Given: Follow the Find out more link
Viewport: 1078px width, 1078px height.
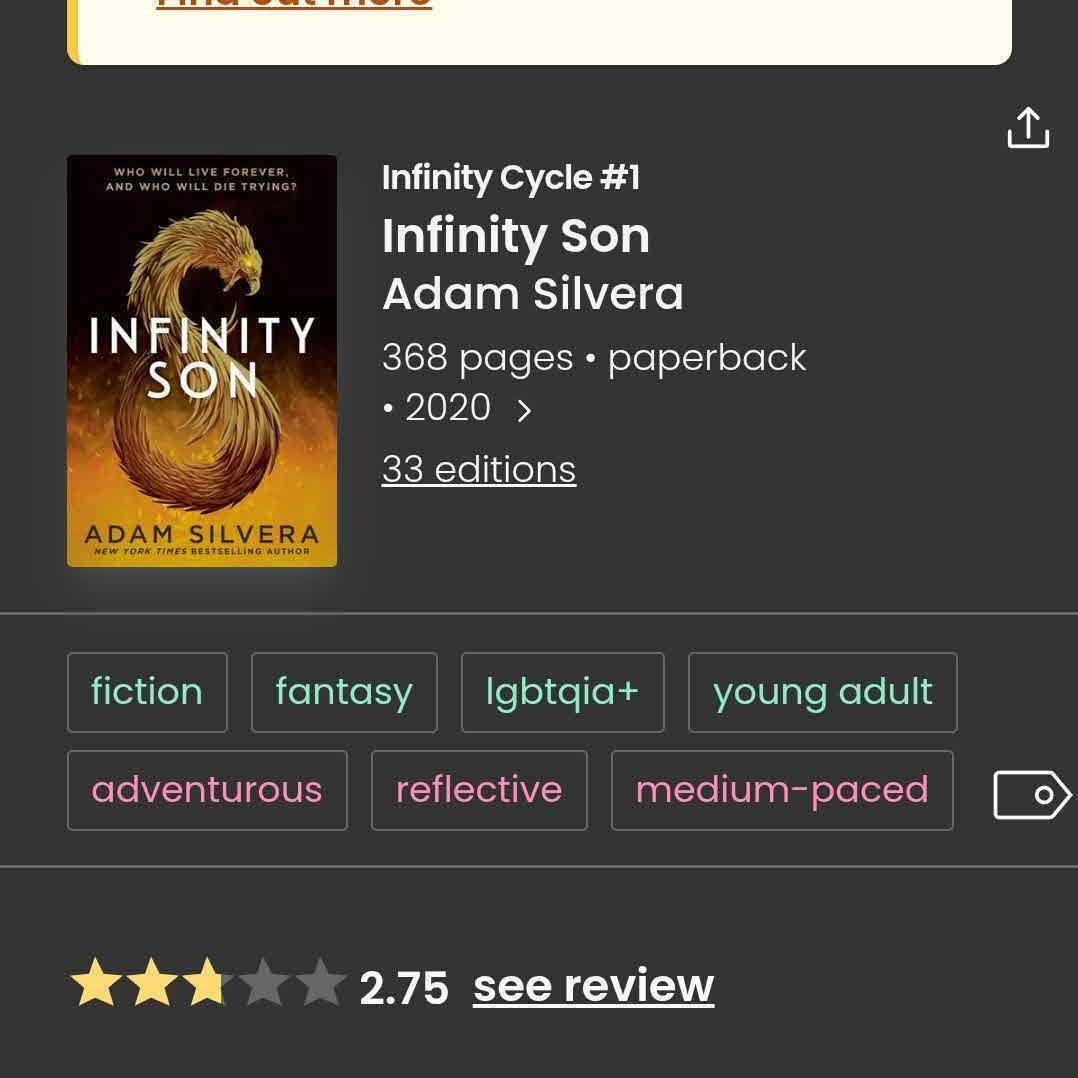Looking at the screenshot, I should (x=294, y=5).
